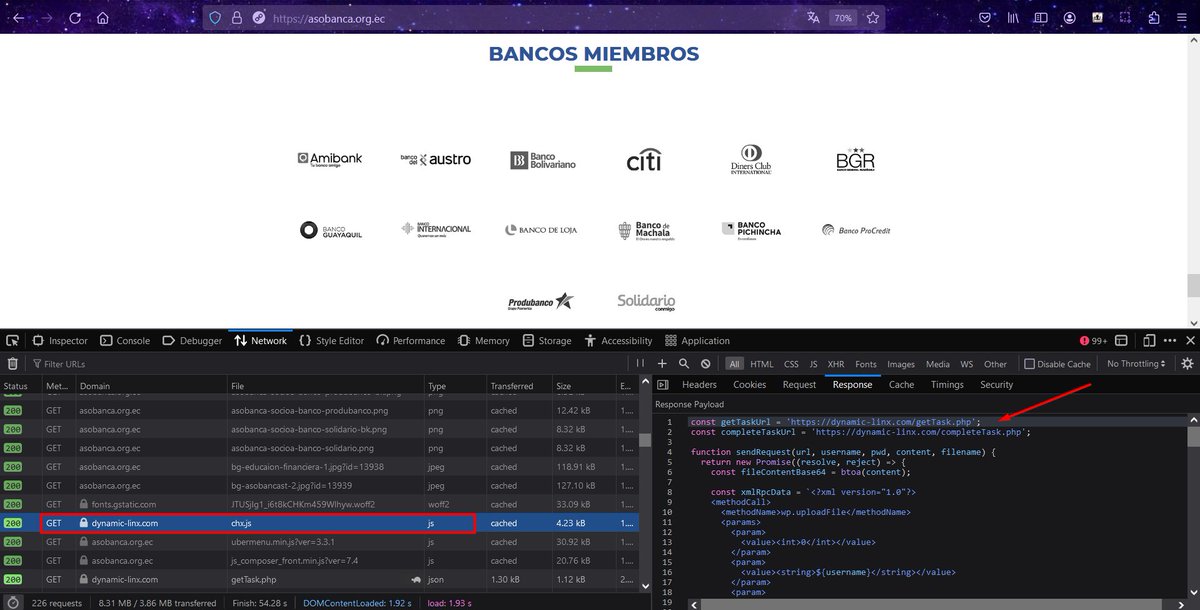1200x610 pixels.
Task: Open network settings gear
Action: (x=1186, y=364)
